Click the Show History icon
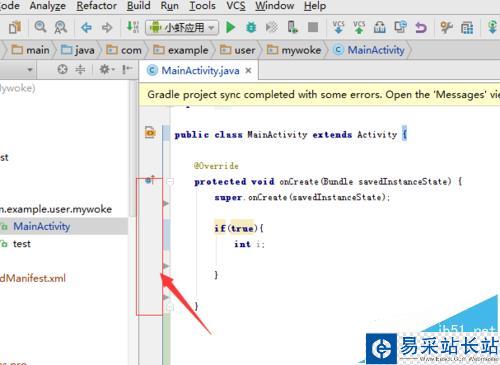 click(379, 27)
